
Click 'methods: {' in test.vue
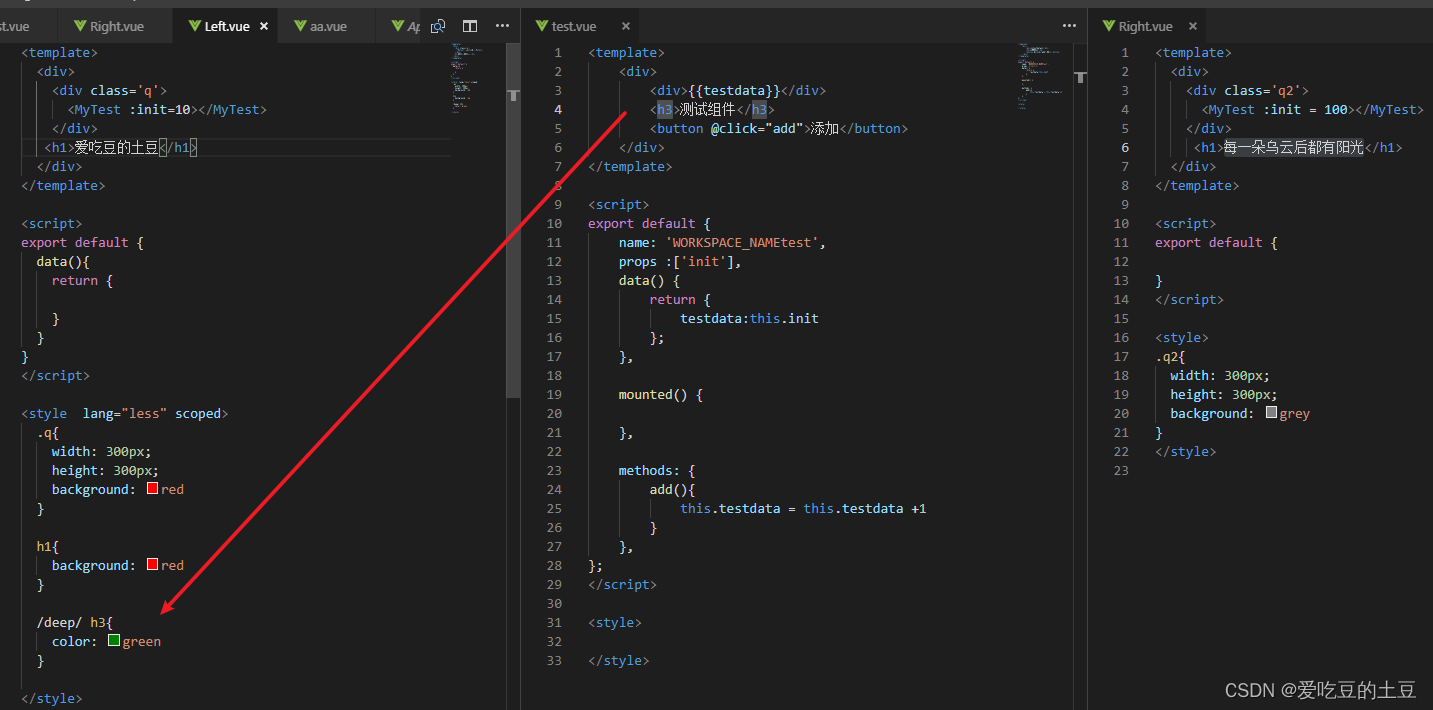pyautogui.click(x=656, y=470)
